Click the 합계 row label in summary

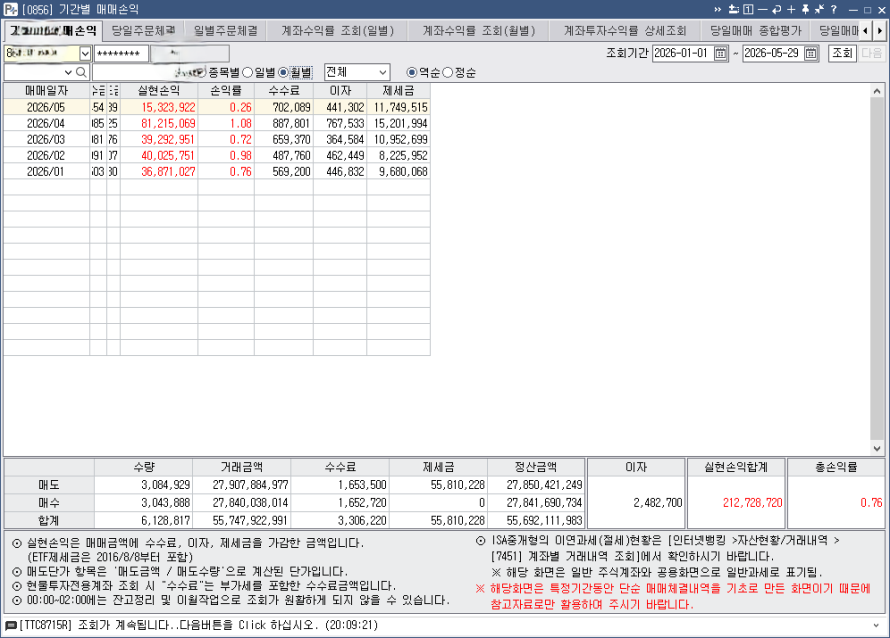coord(49,521)
